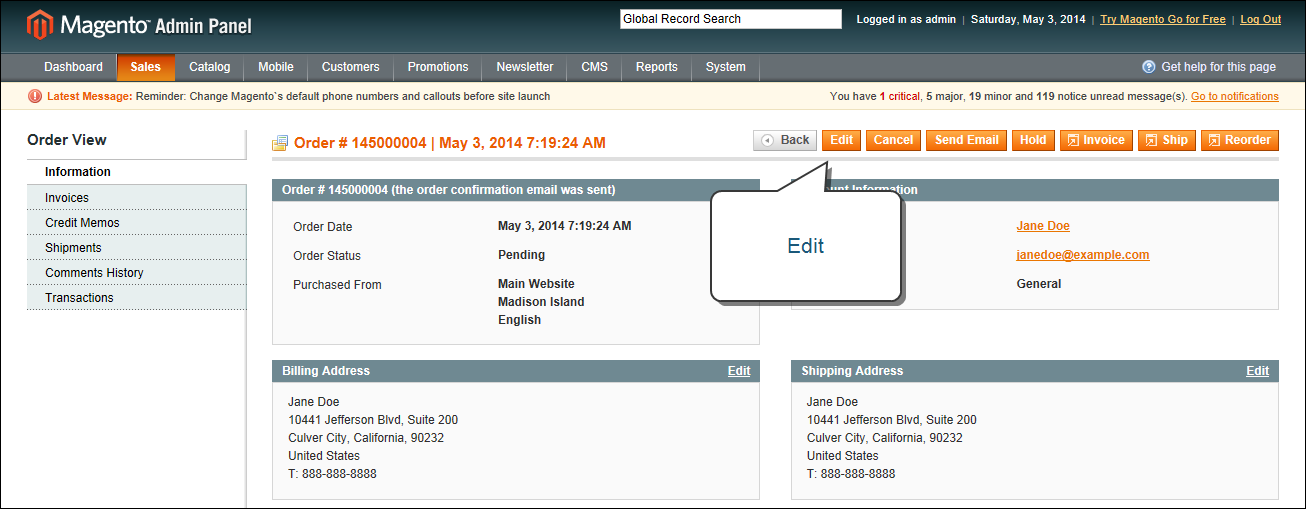Click the latest message warning icon

[35, 96]
